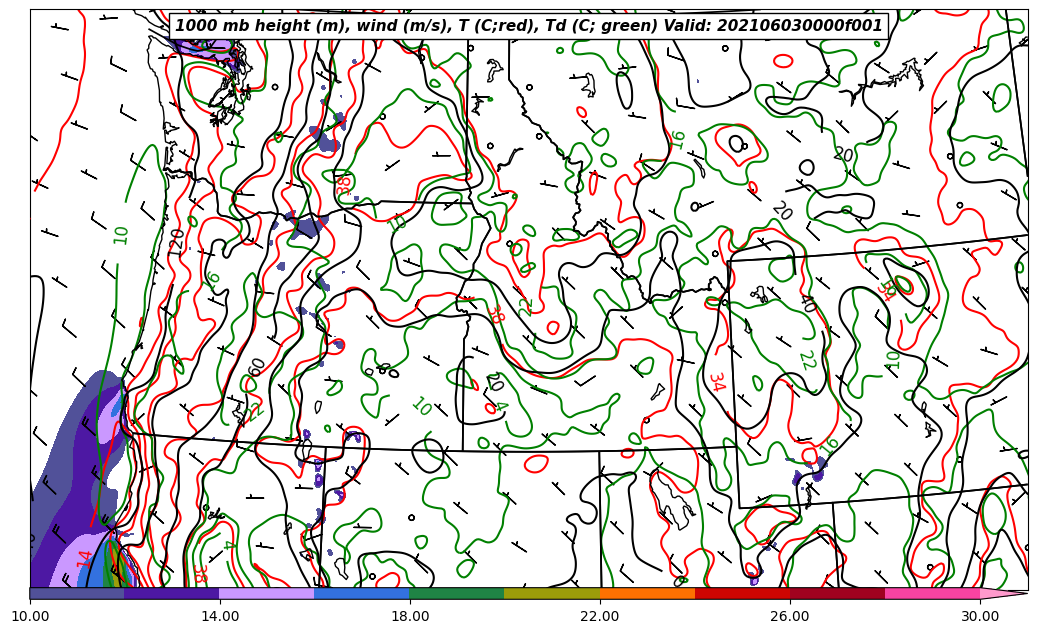Click the light lavender 14–16 colorbar segment
The width and height of the screenshot is (1037, 633).
267,593
